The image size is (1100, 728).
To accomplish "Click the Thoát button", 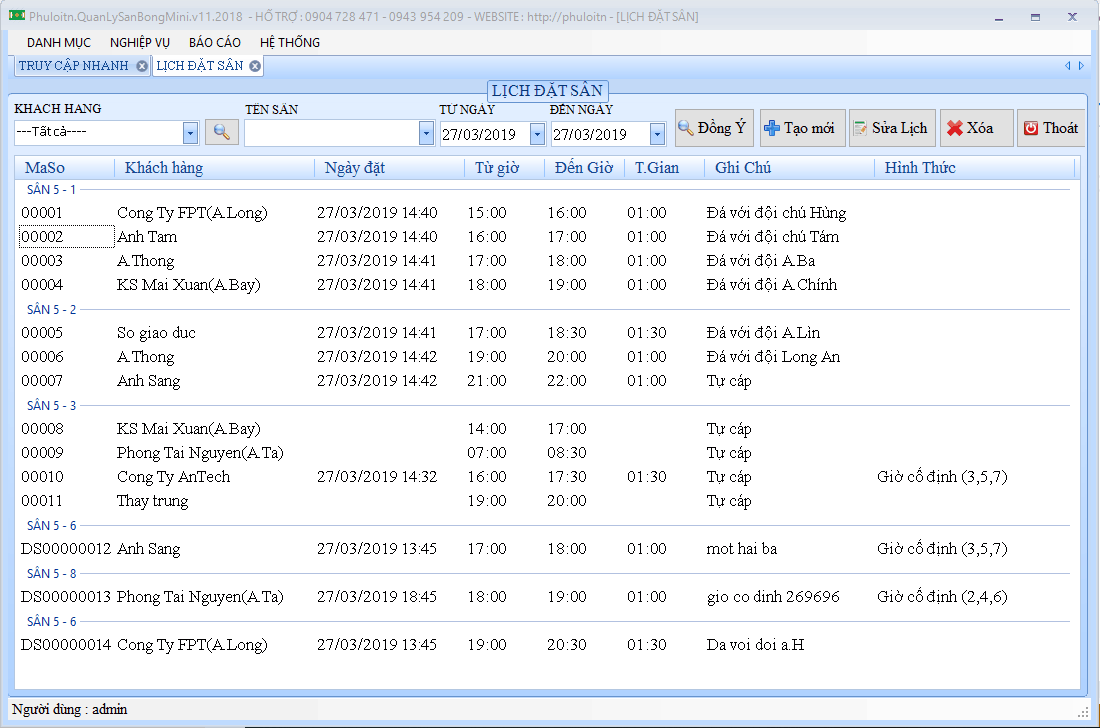I will coord(1051,128).
